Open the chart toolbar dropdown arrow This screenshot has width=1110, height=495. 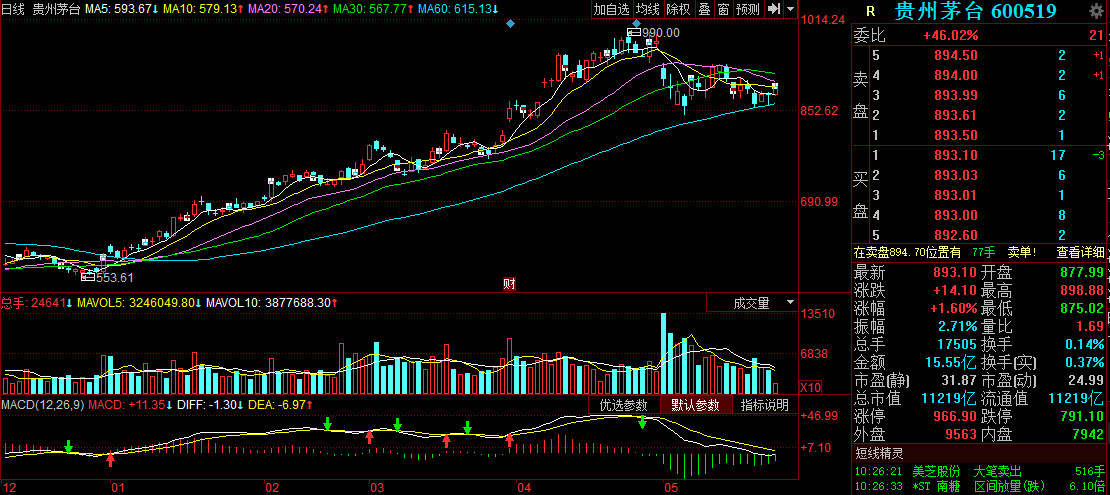tap(790, 9)
